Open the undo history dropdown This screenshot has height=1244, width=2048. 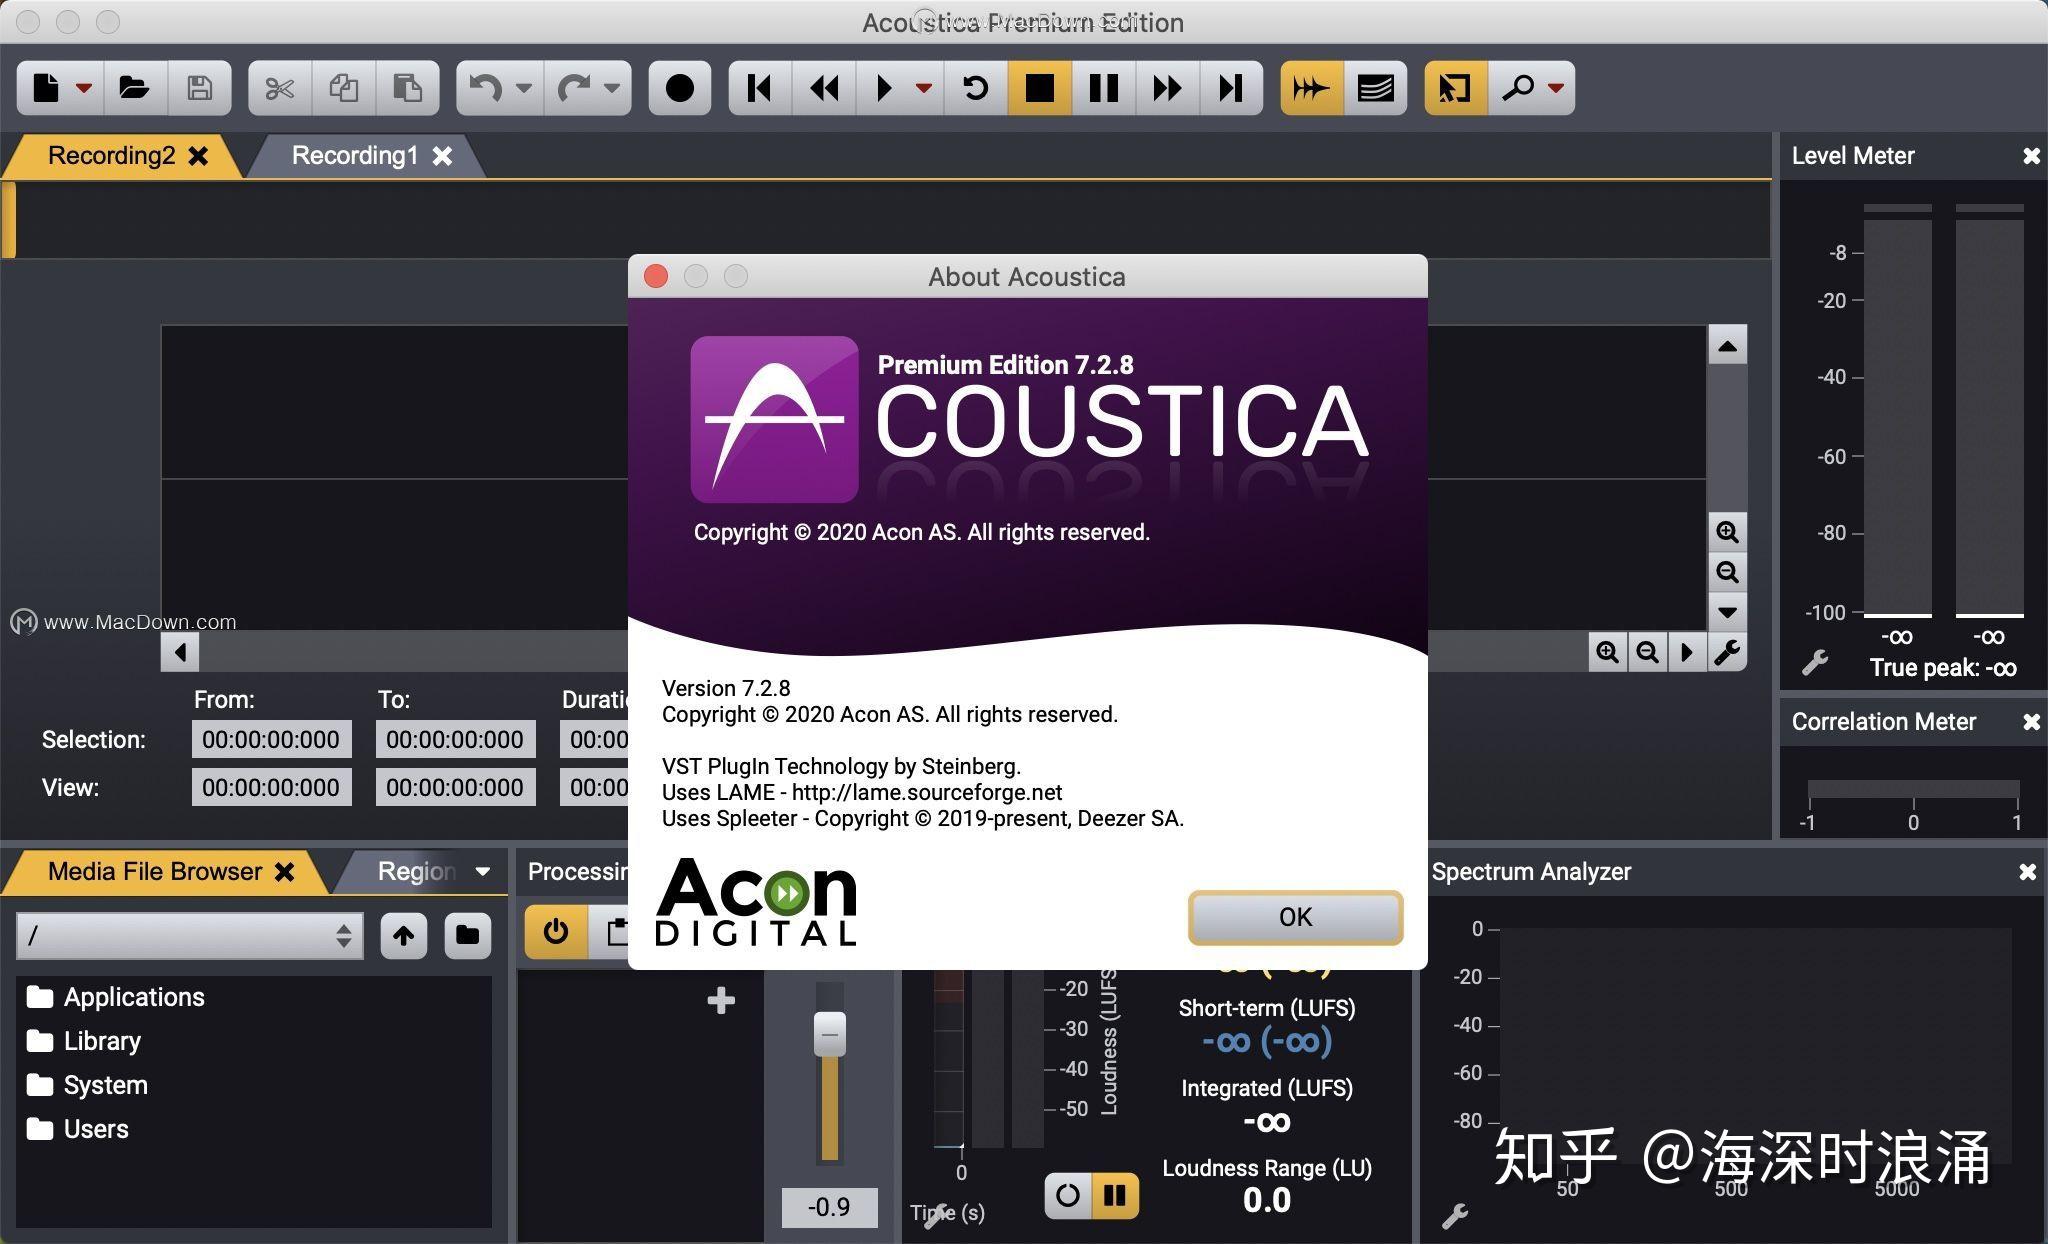(x=524, y=88)
